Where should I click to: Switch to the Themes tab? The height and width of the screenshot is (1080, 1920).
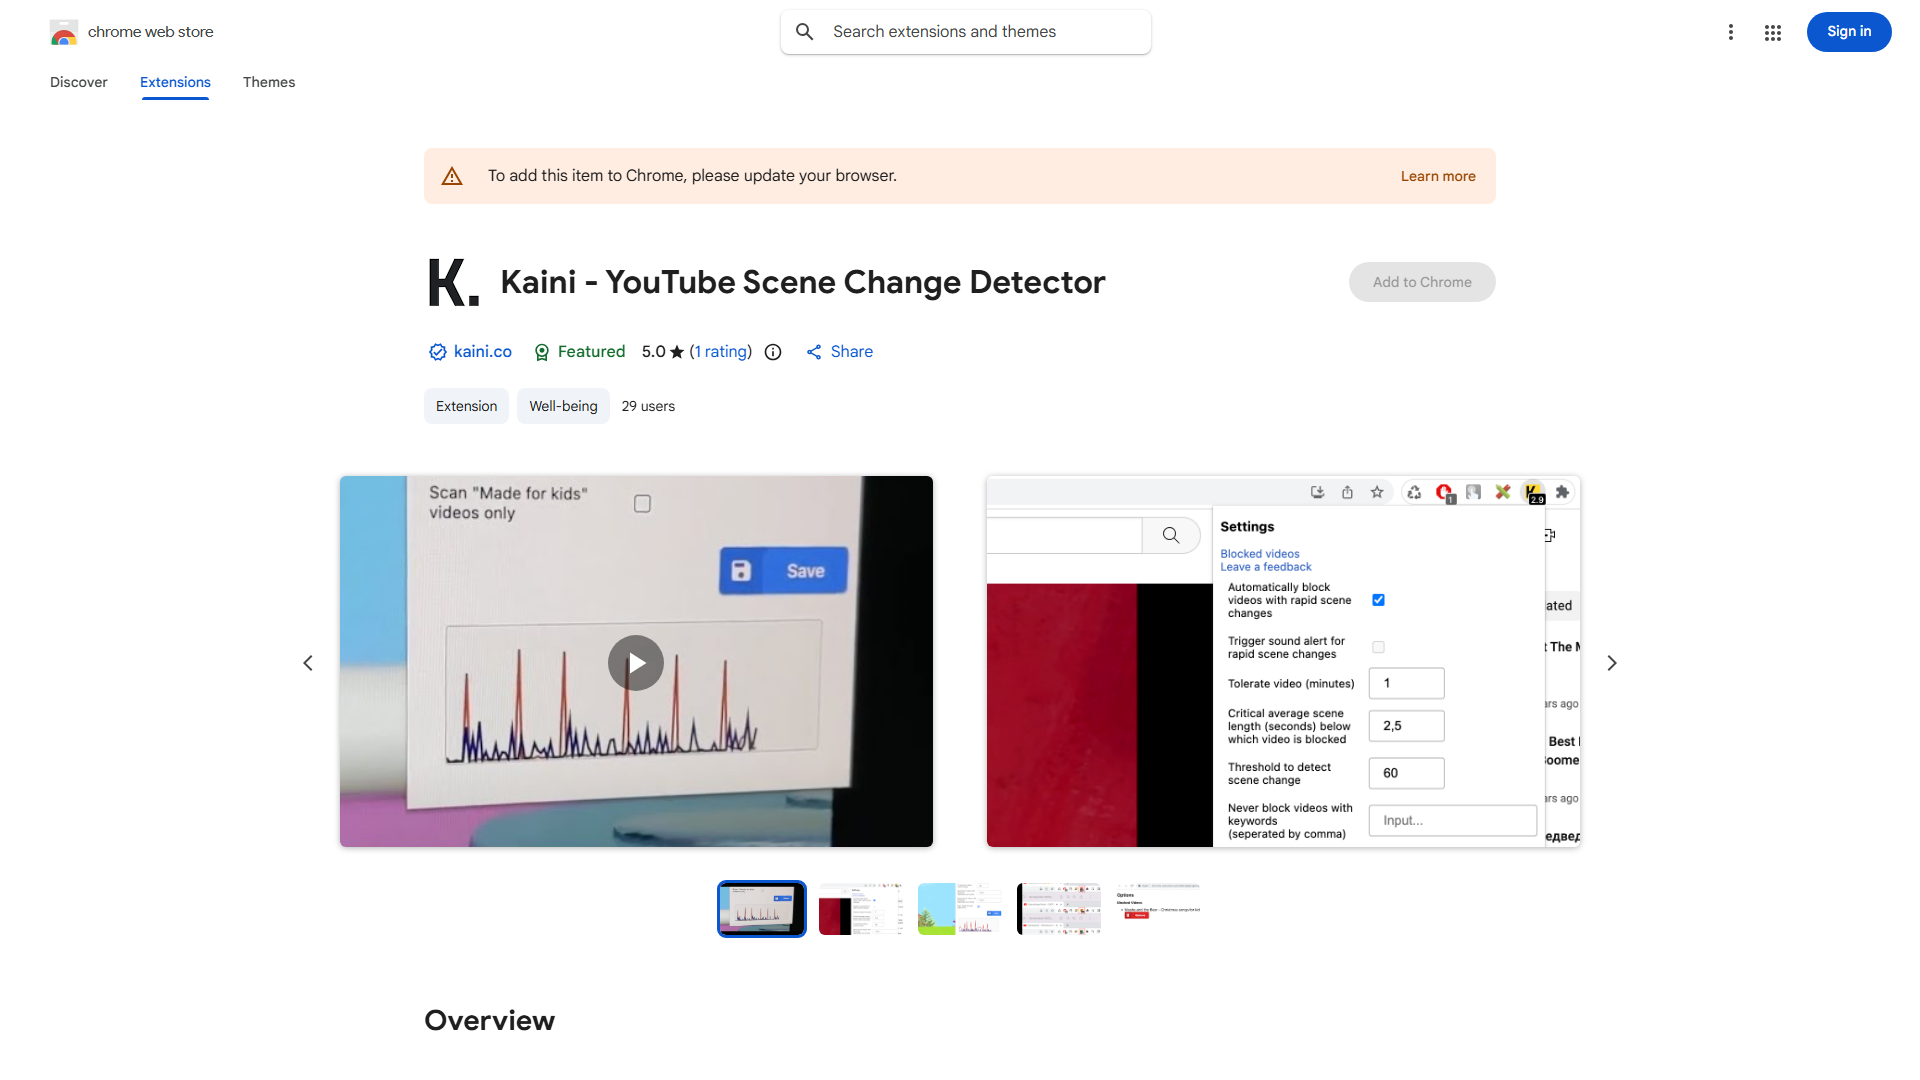[269, 82]
